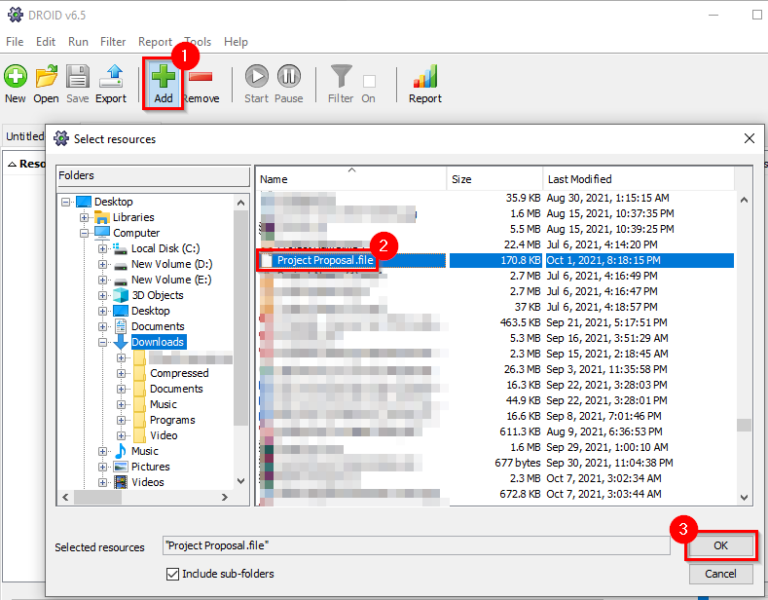Click OK to confirm selected resources
Screen dimensions: 768x600
[x=720, y=546]
